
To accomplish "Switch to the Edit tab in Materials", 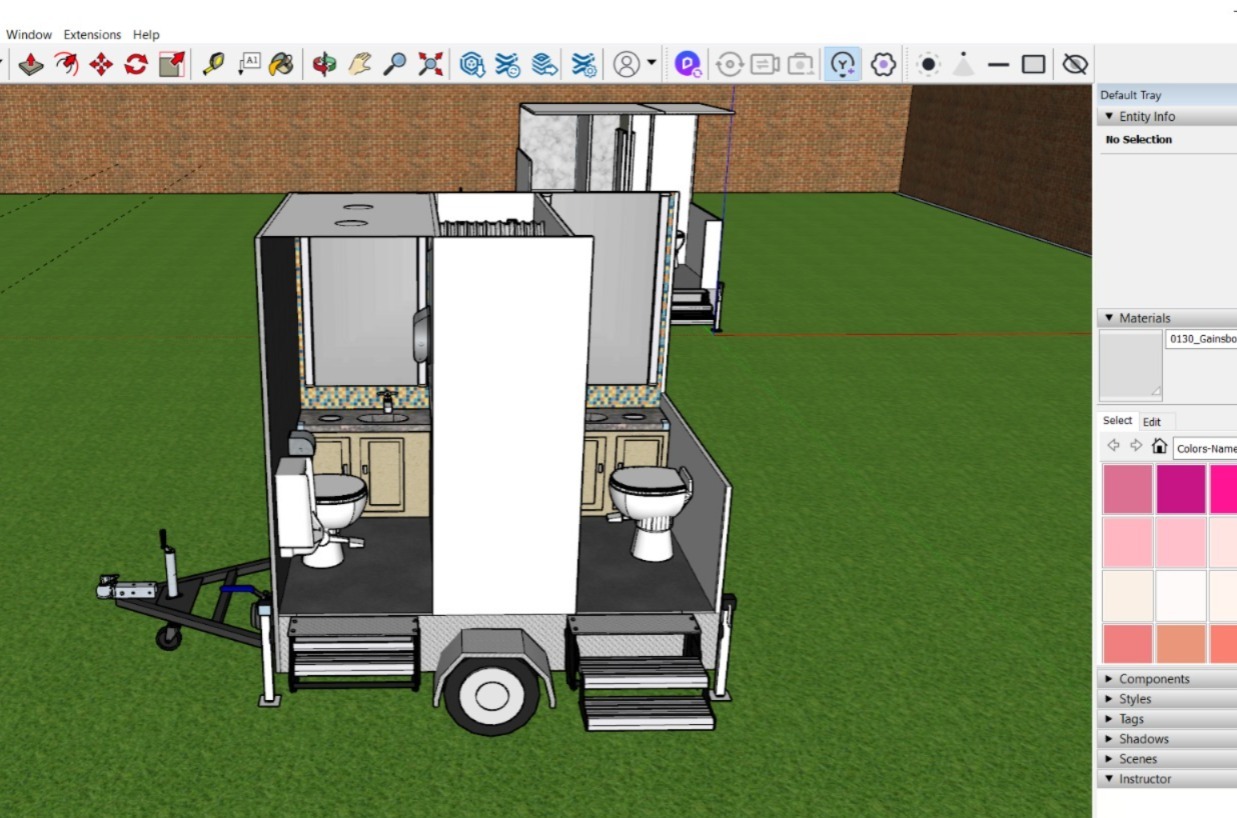I will coord(1152,422).
